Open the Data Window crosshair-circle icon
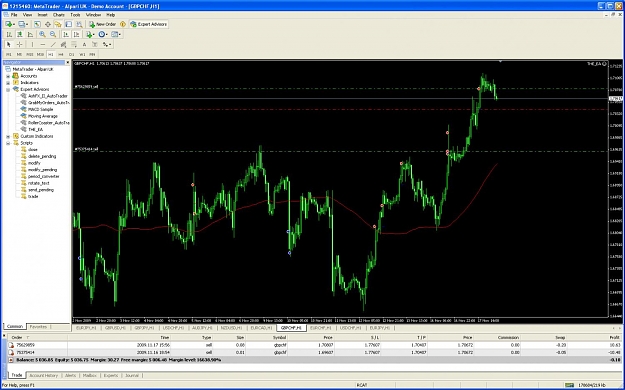This screenshot has height=390, width=625. tap(48, 24)
